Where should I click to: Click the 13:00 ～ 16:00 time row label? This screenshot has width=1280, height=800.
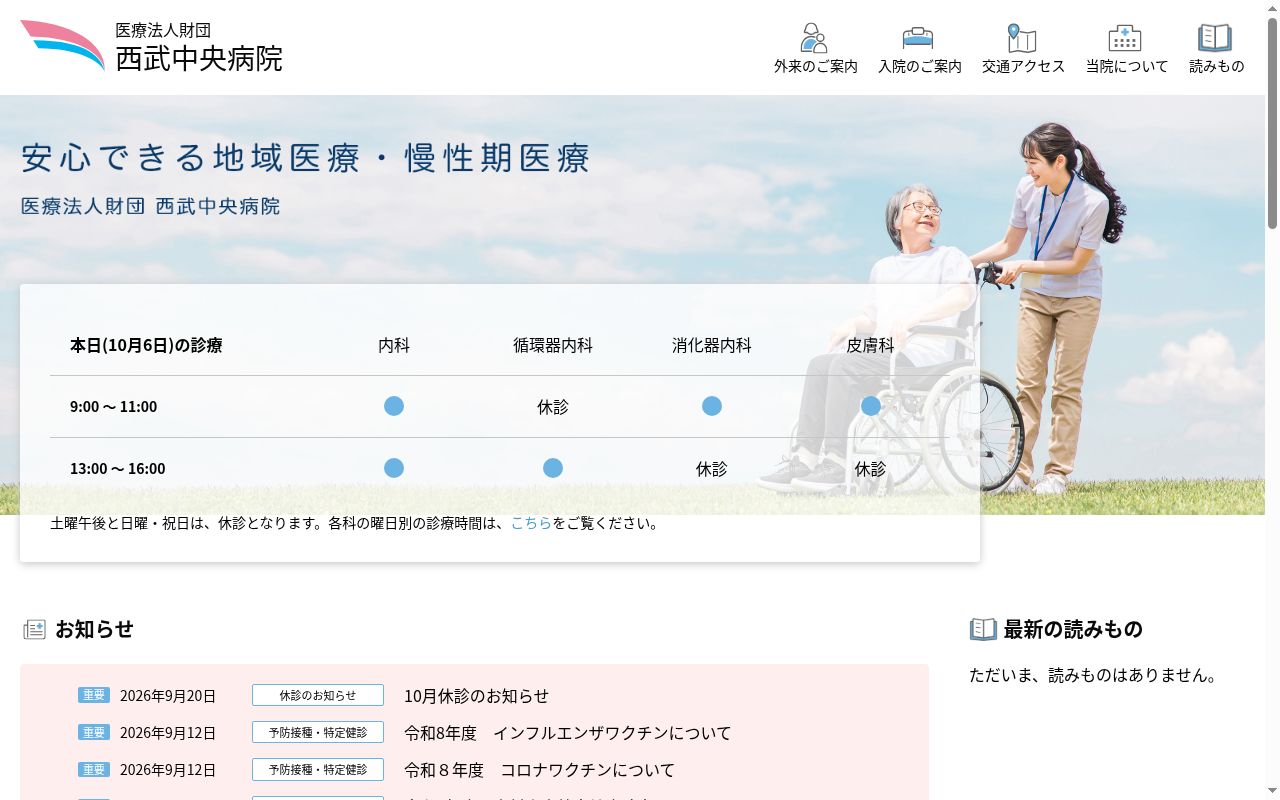(x=117, y=468)
